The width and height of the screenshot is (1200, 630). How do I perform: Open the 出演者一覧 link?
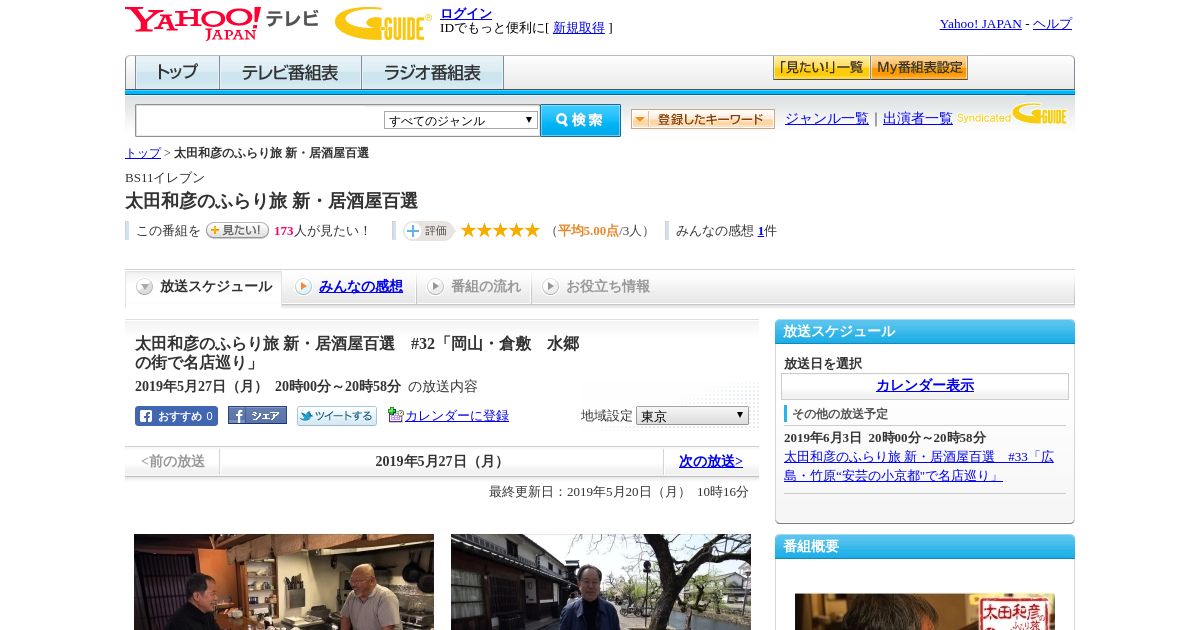click(x=918, y=118)
